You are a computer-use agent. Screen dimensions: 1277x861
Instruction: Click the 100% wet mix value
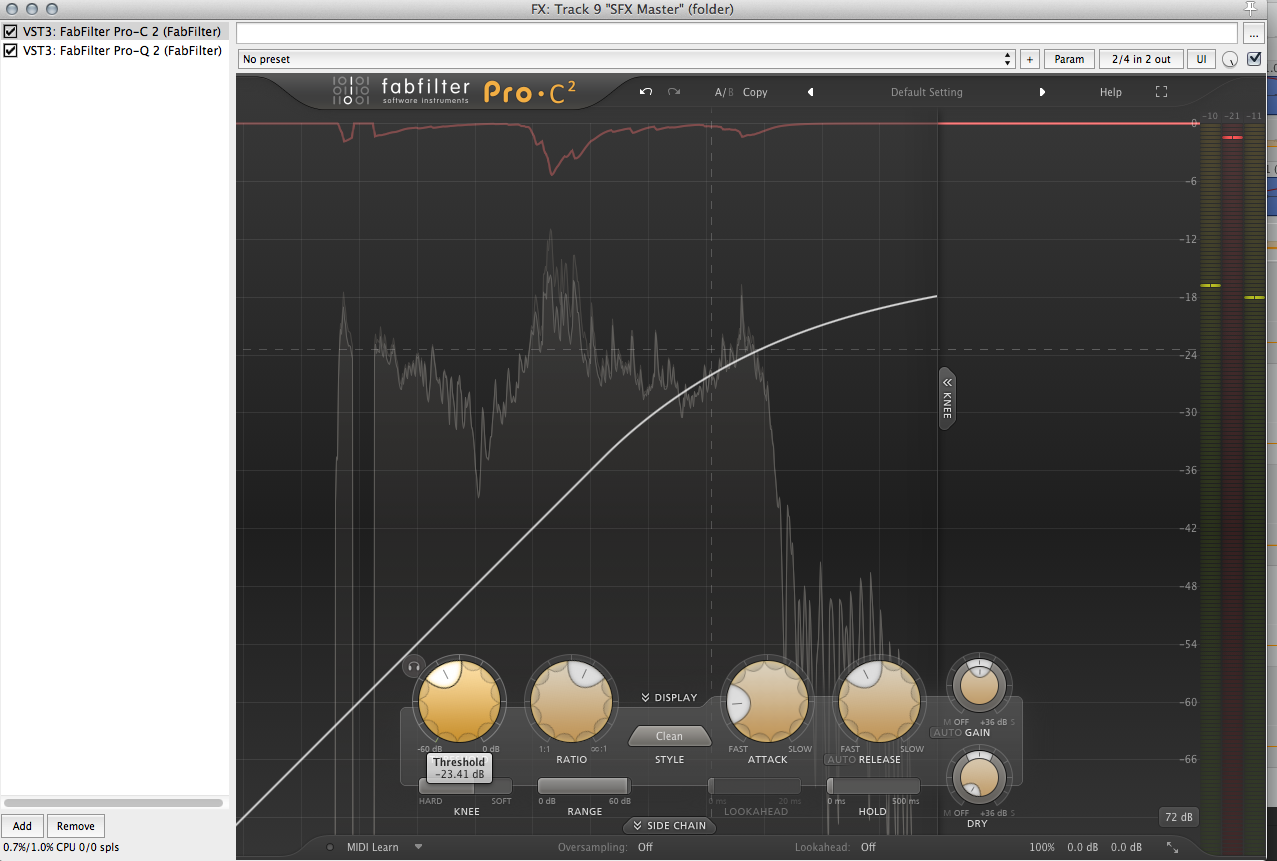pyautogui.click(x=1042, y=847)
